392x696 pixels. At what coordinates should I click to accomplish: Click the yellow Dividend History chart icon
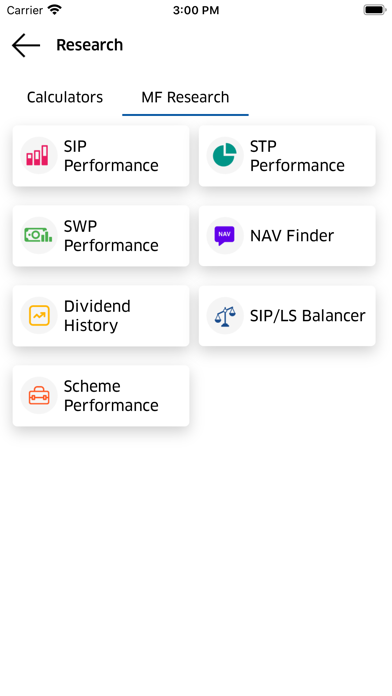[39, 316]
